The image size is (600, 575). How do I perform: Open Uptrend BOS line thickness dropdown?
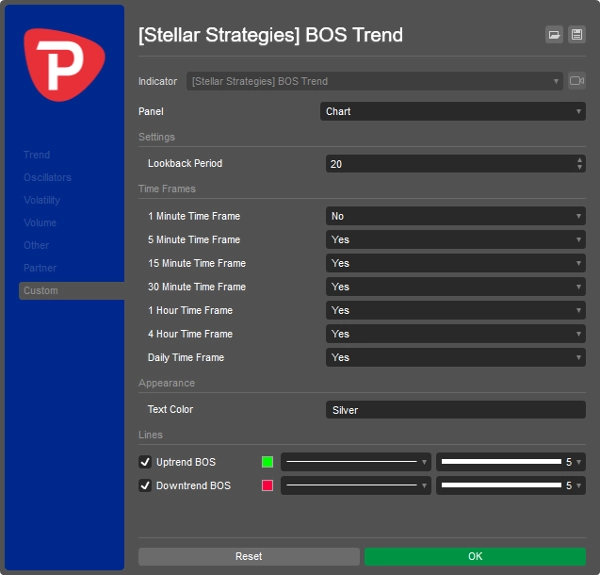511,462
